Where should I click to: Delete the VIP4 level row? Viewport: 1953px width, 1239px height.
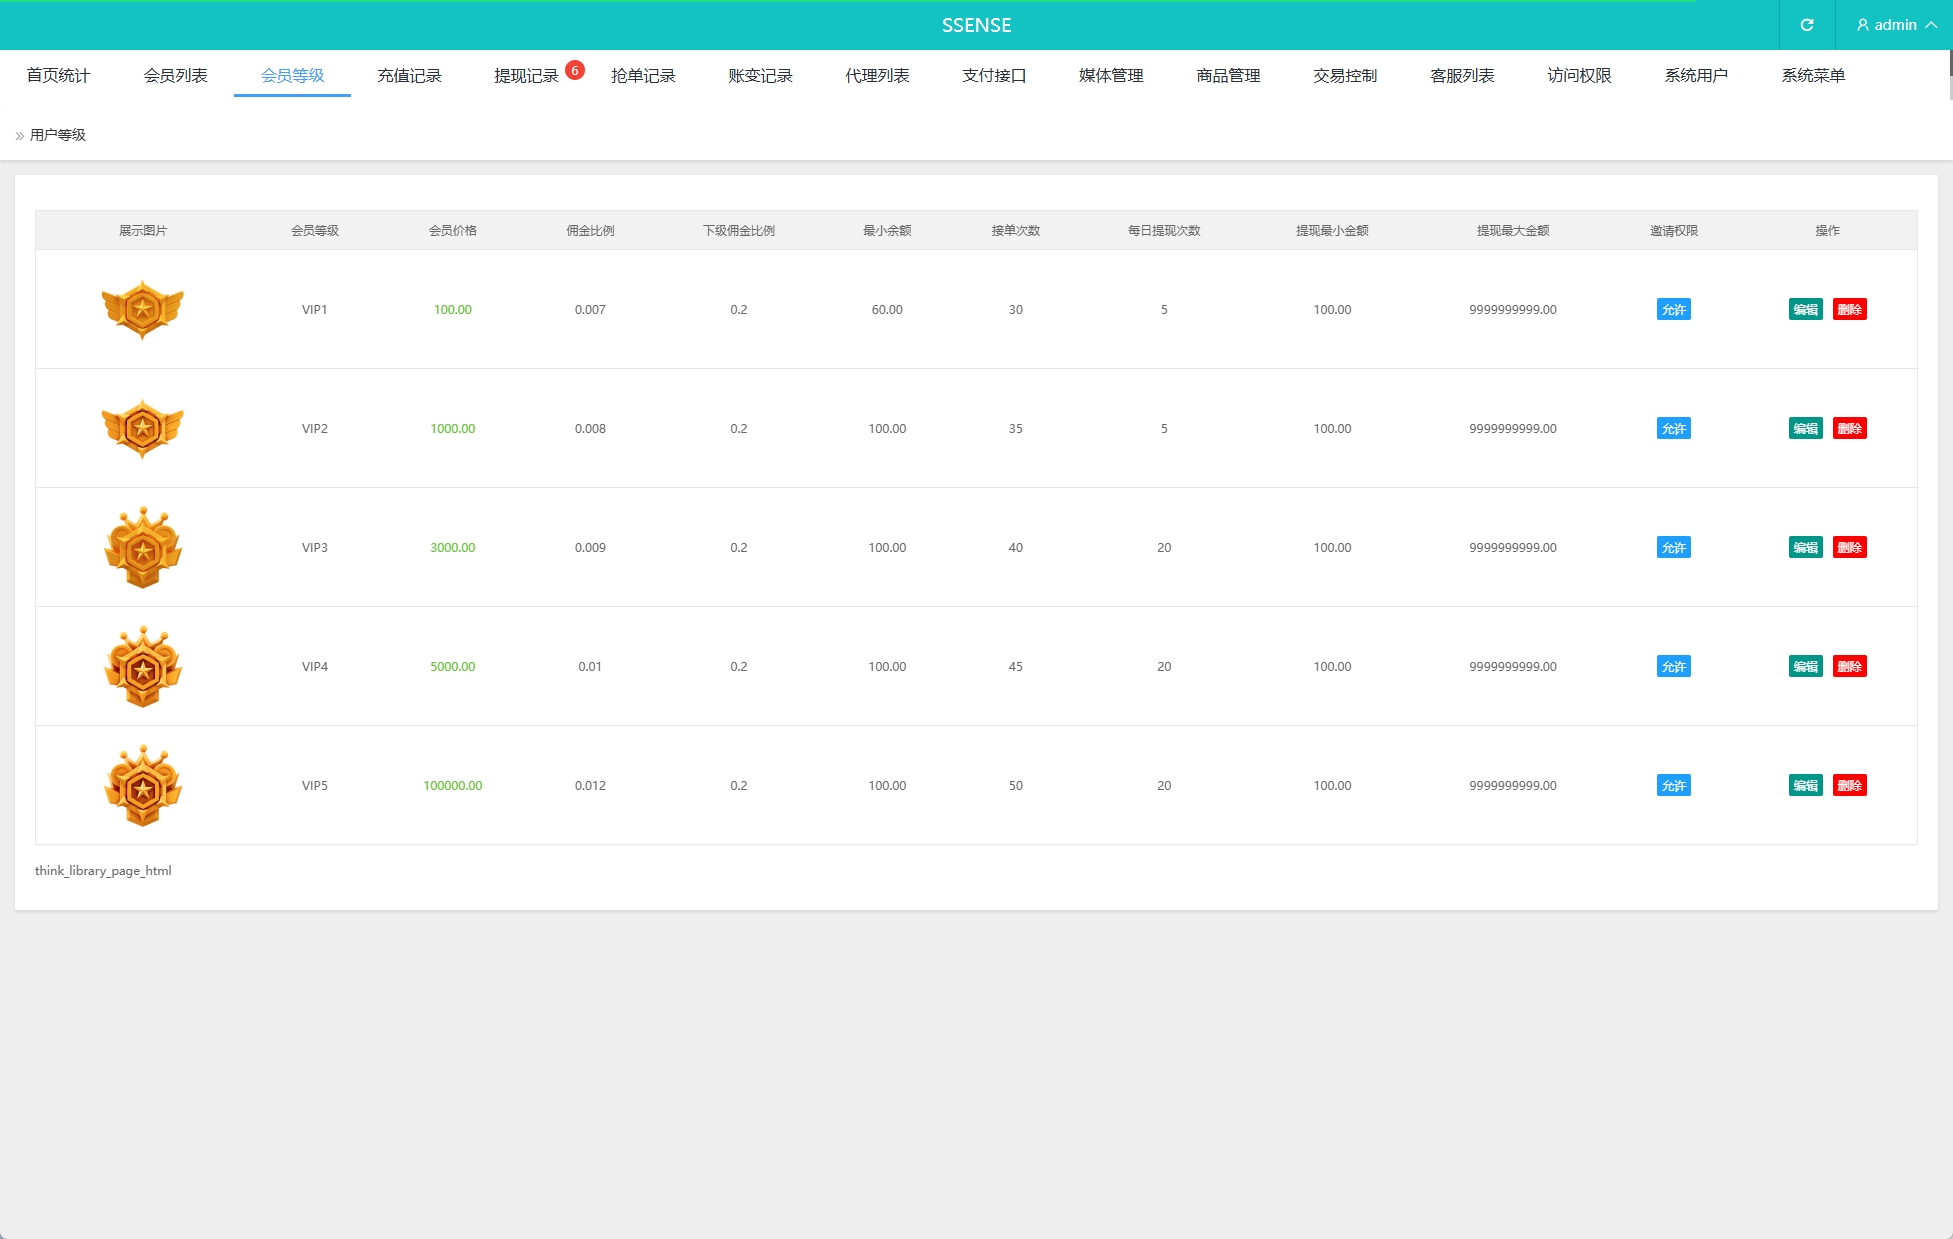tap(1849, 666)
